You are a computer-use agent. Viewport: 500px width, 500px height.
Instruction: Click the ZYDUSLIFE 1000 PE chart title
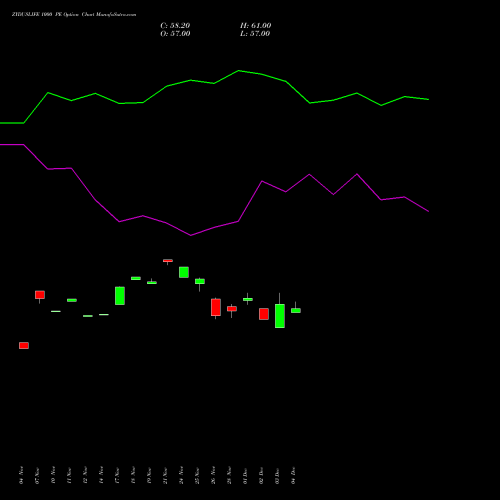click(74, 14)
